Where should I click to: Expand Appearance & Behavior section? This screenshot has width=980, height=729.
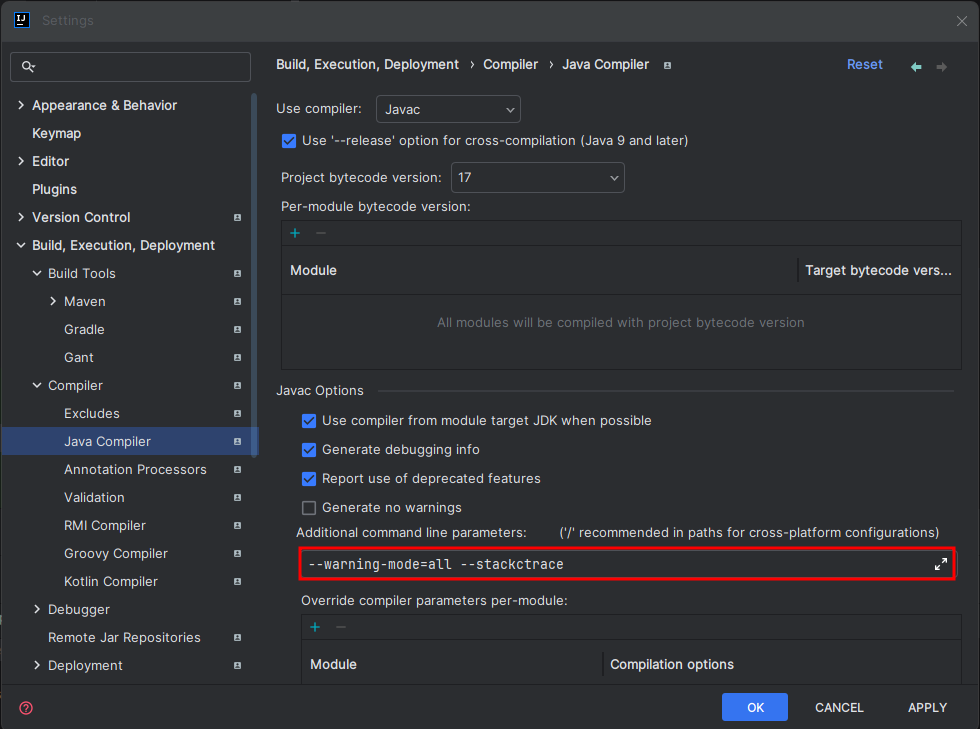point(21,105)
